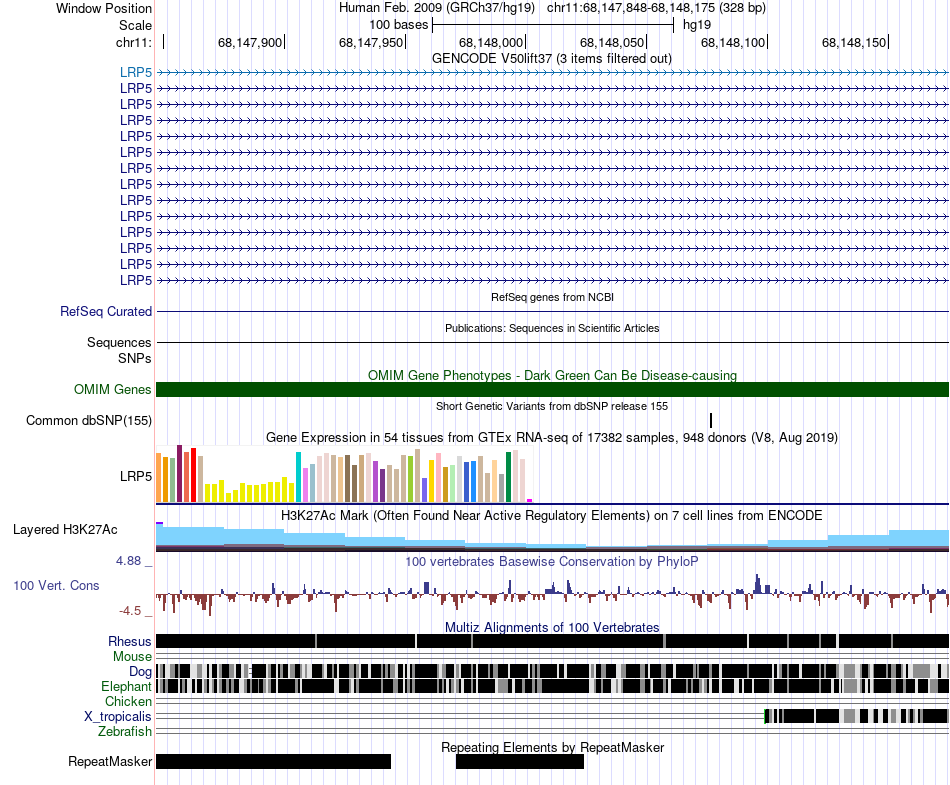Click the Dog alignment label

[140, 671]
